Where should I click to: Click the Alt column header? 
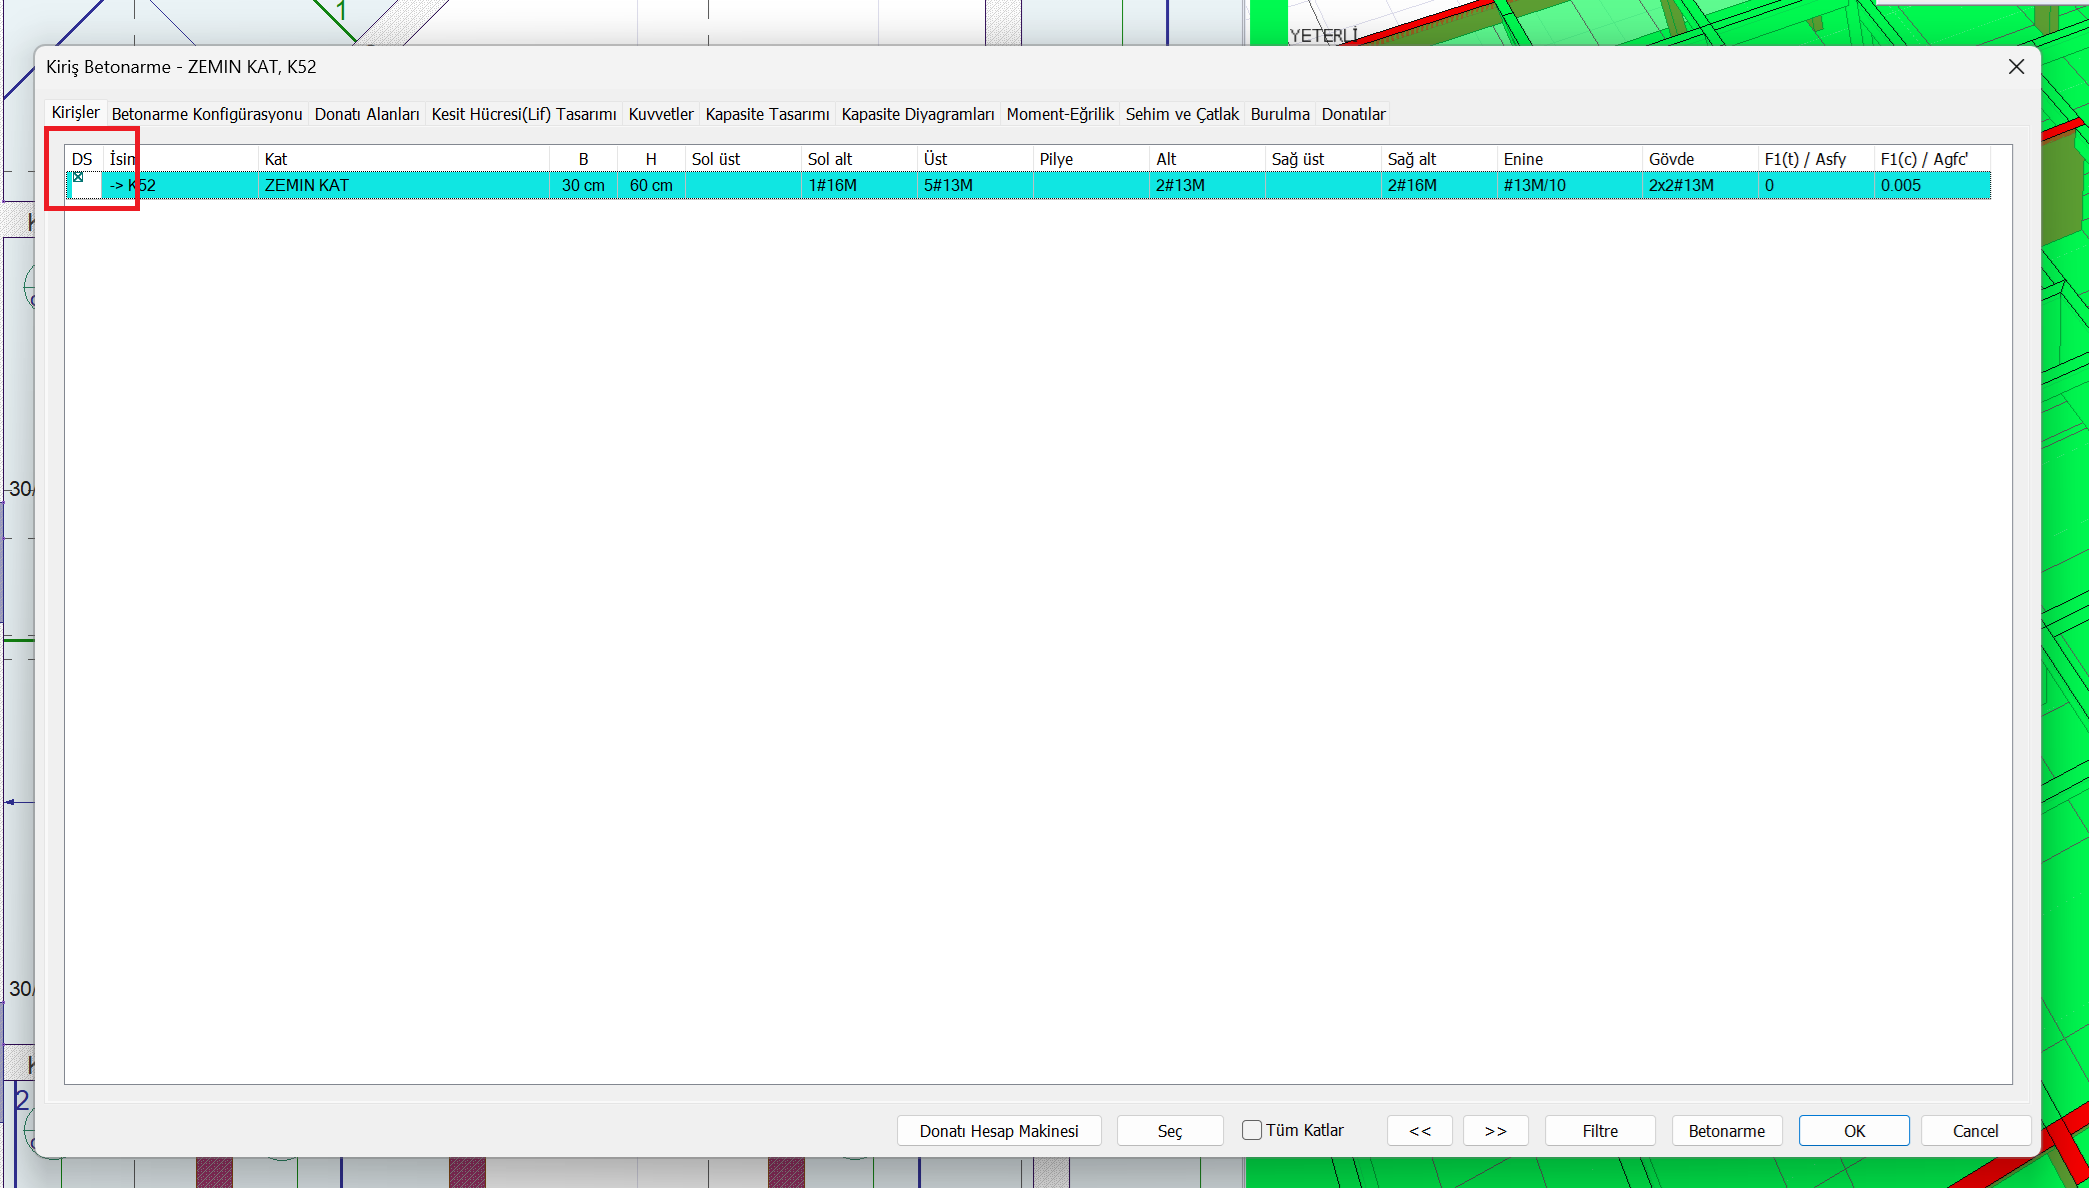click(x=1207, y=159)
